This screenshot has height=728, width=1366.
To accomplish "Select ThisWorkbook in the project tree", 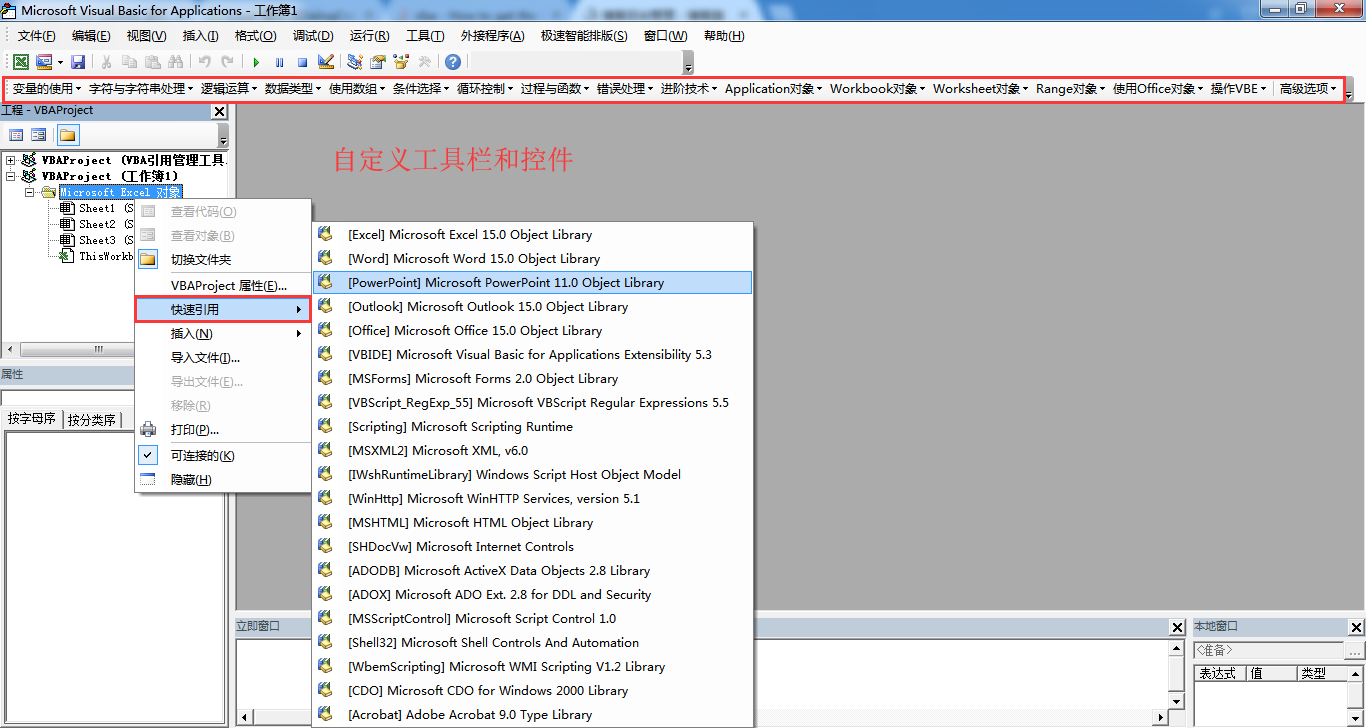I will coord(97,256).
